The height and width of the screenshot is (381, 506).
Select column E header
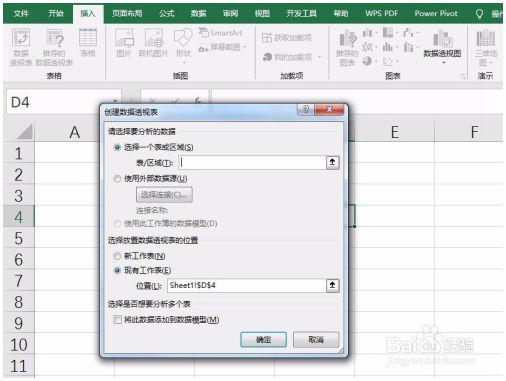pyautogui.click(x=395, y=132)
